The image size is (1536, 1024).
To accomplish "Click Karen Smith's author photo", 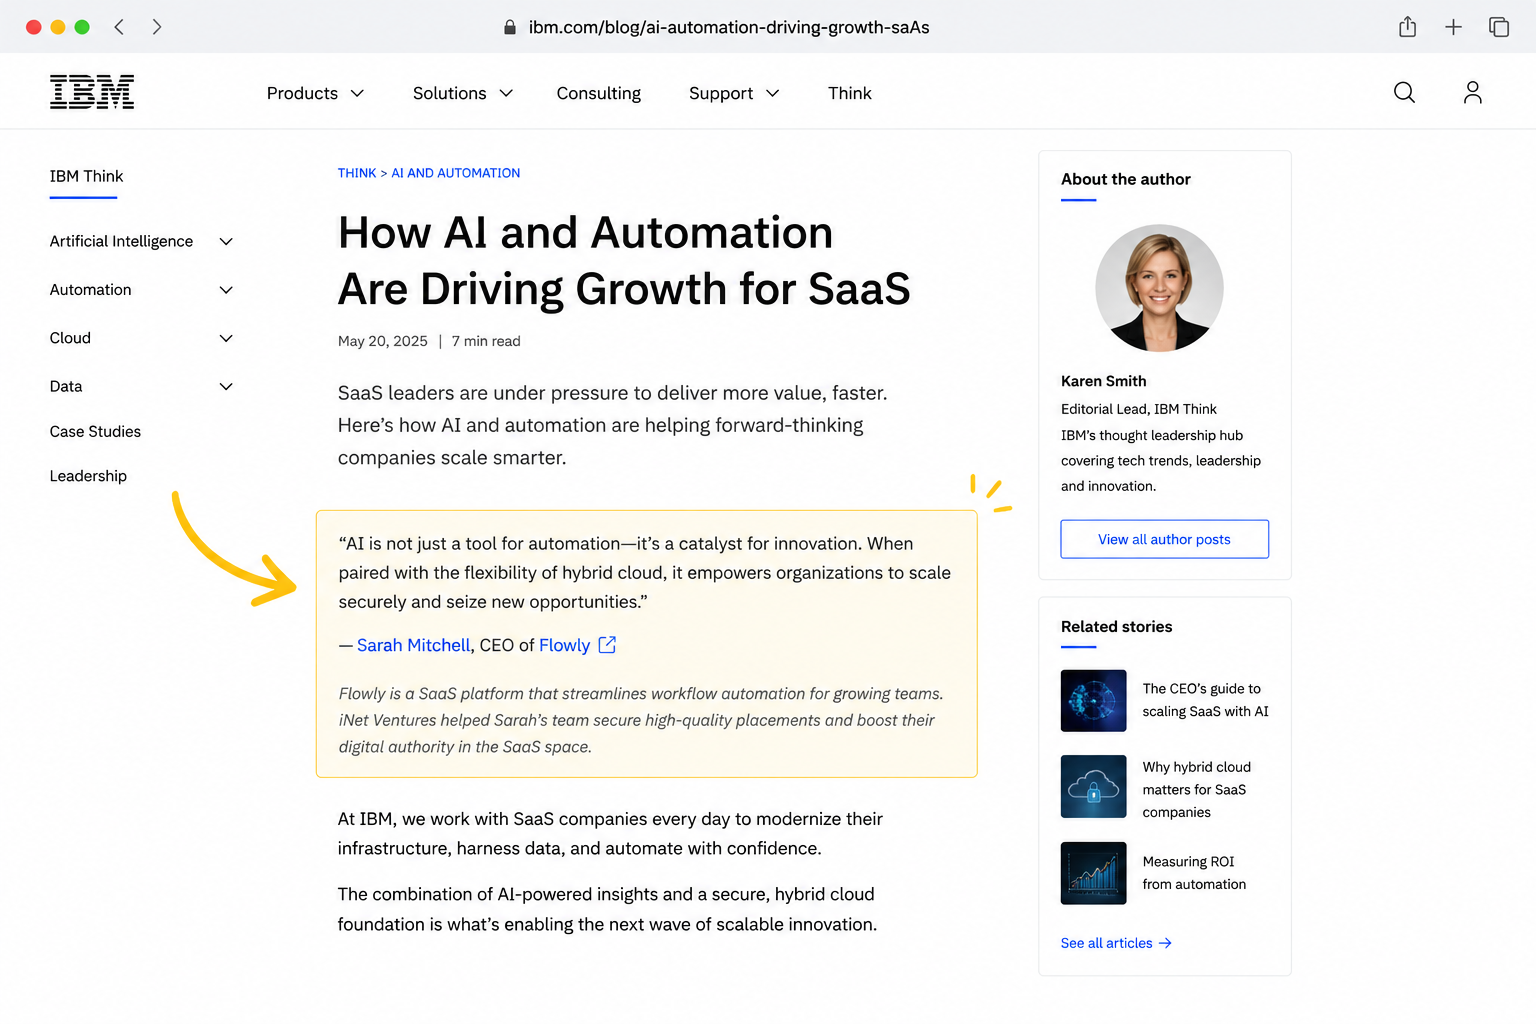I will [x=1159, y=288].
